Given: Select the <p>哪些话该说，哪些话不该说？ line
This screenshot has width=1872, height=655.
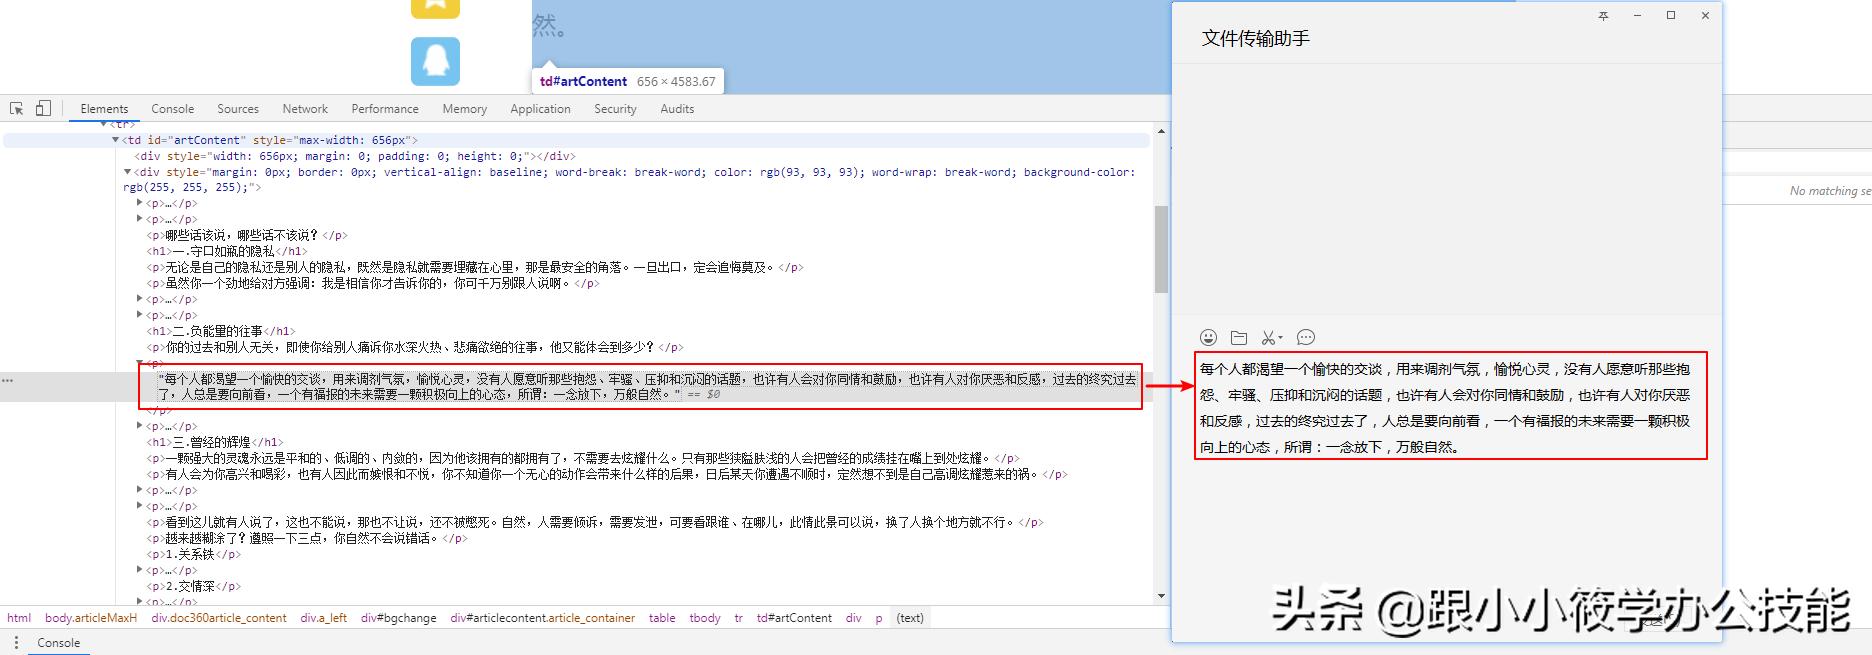Looking at the screenshot, I should coord(247,235).
